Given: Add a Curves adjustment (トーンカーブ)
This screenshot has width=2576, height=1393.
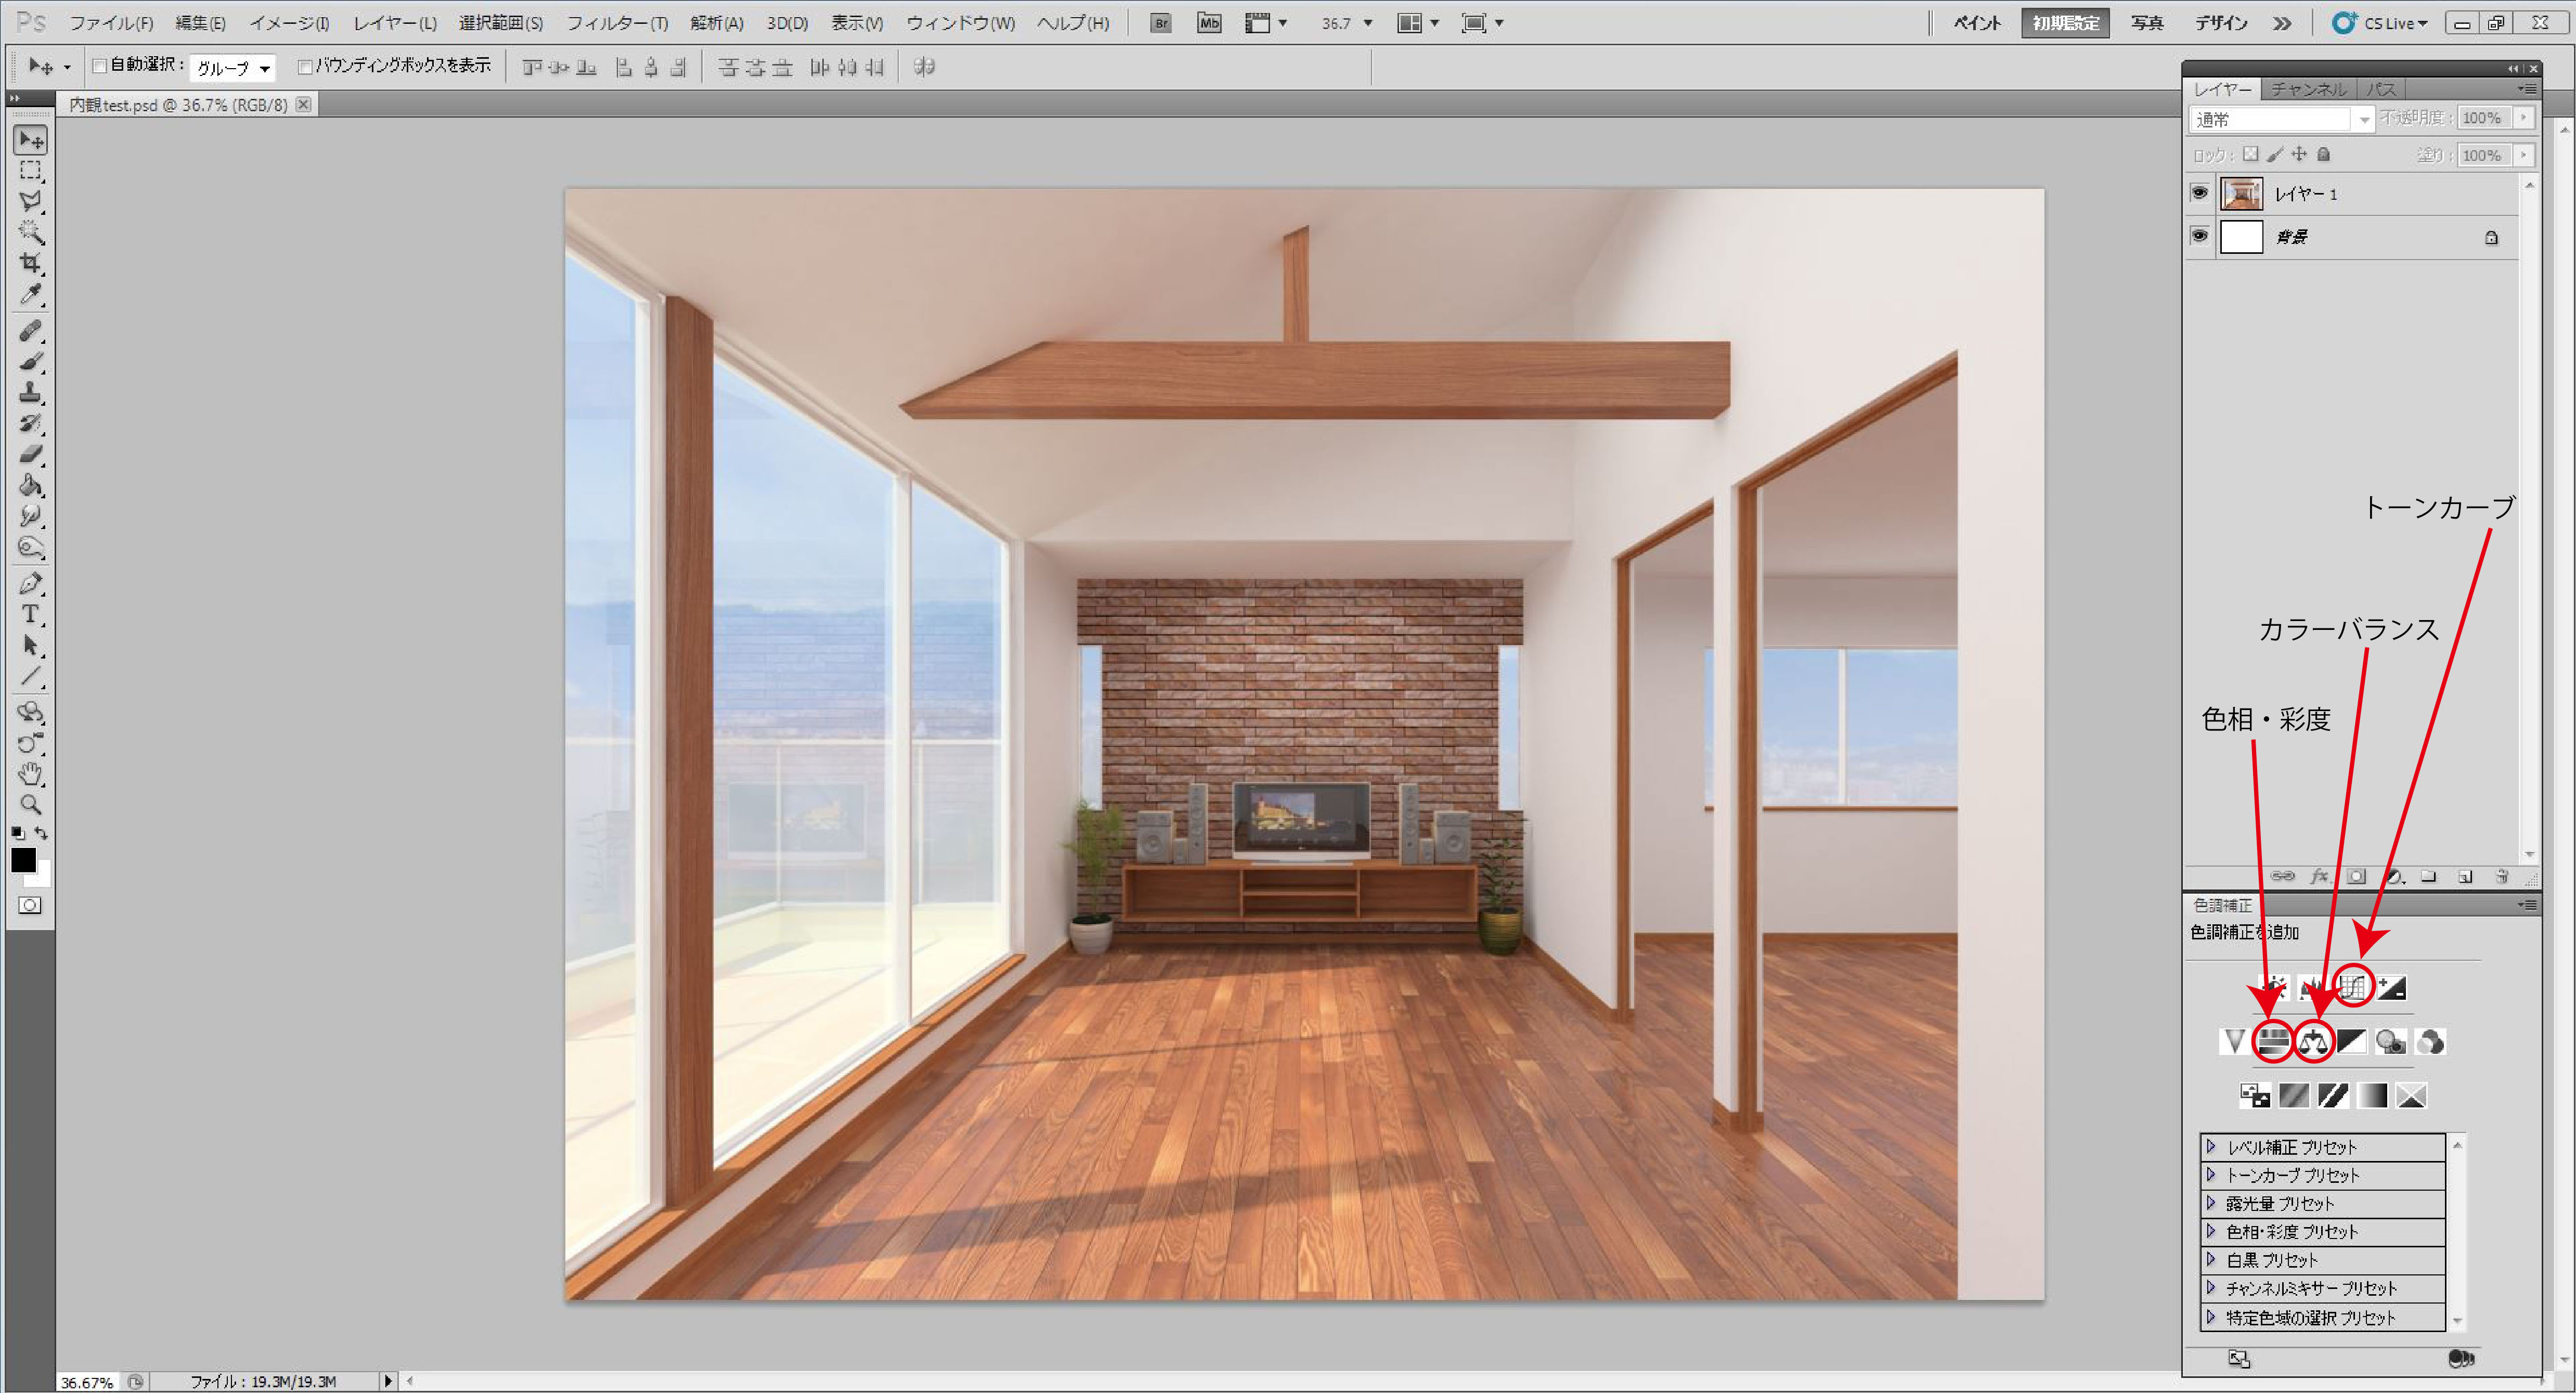Looking at the screenshot, I should click(2353, 987).
